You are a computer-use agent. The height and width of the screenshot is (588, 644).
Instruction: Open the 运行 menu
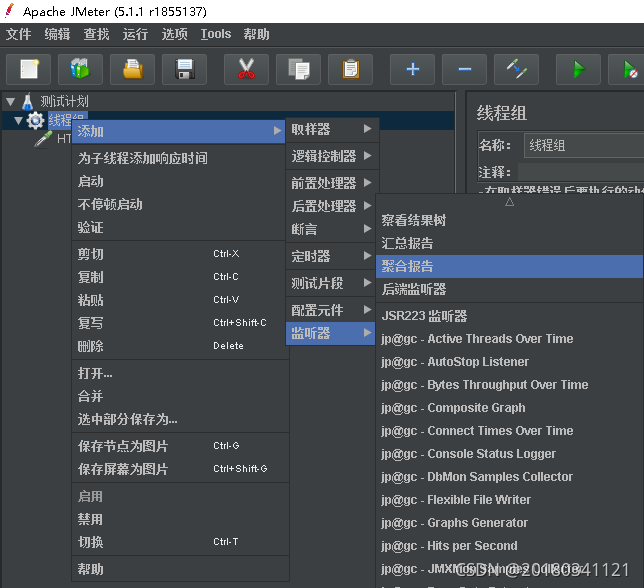tap(136, 34)
